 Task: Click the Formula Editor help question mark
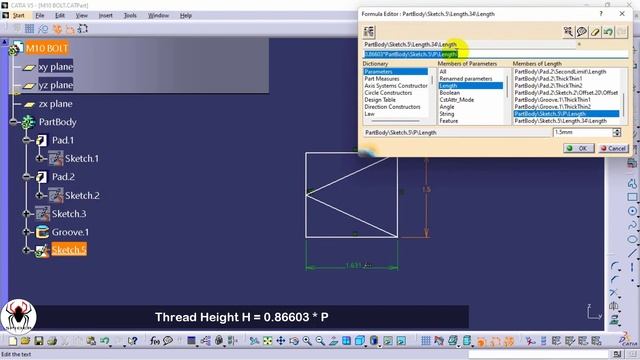601,13
